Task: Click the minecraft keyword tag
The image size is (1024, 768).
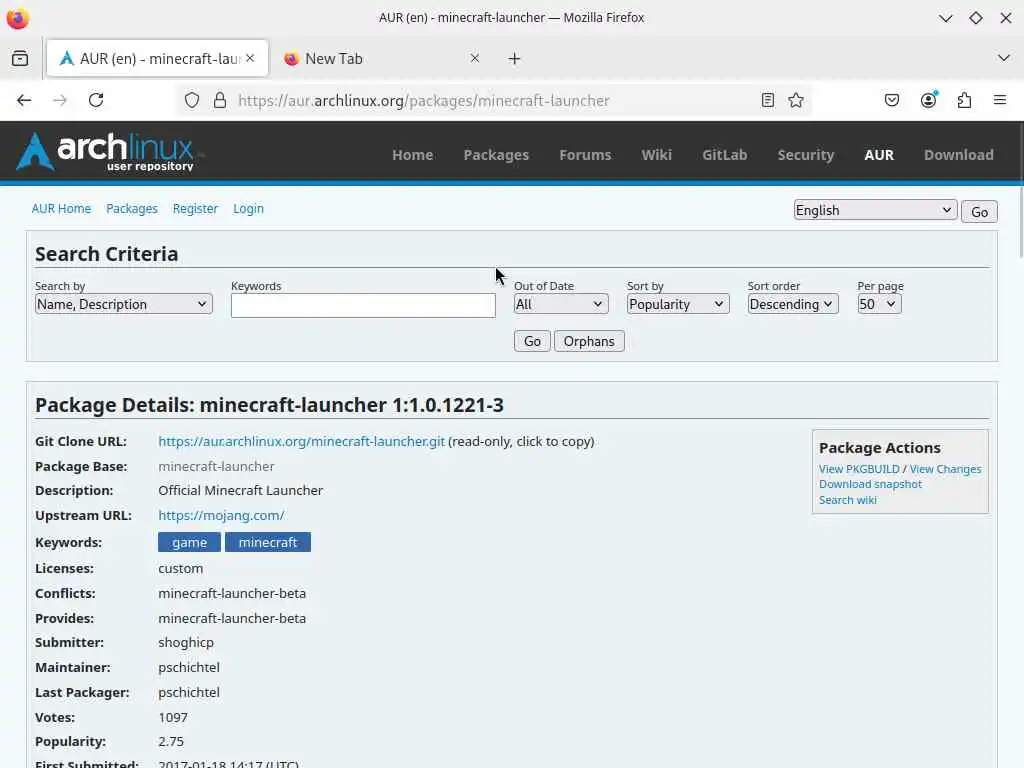Action: click(268, 542)
